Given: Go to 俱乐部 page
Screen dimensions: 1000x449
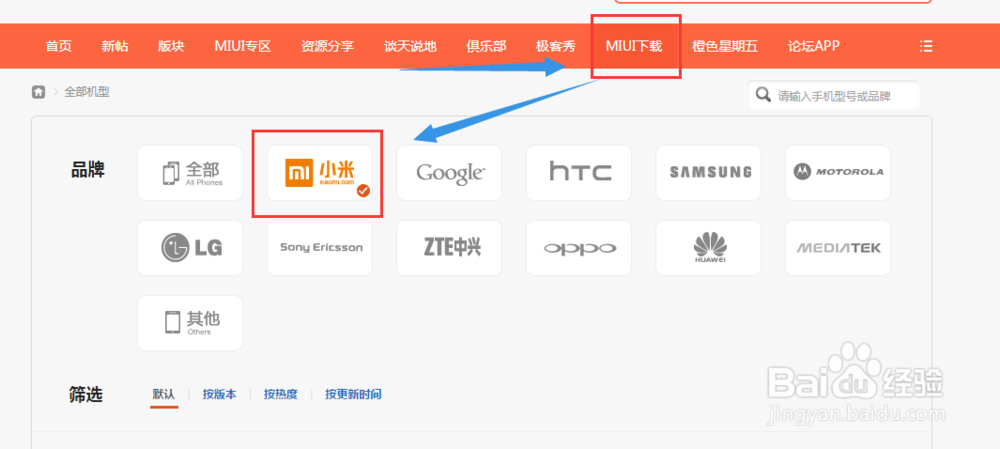Looking at the screenshot, I should coord(486,46).
